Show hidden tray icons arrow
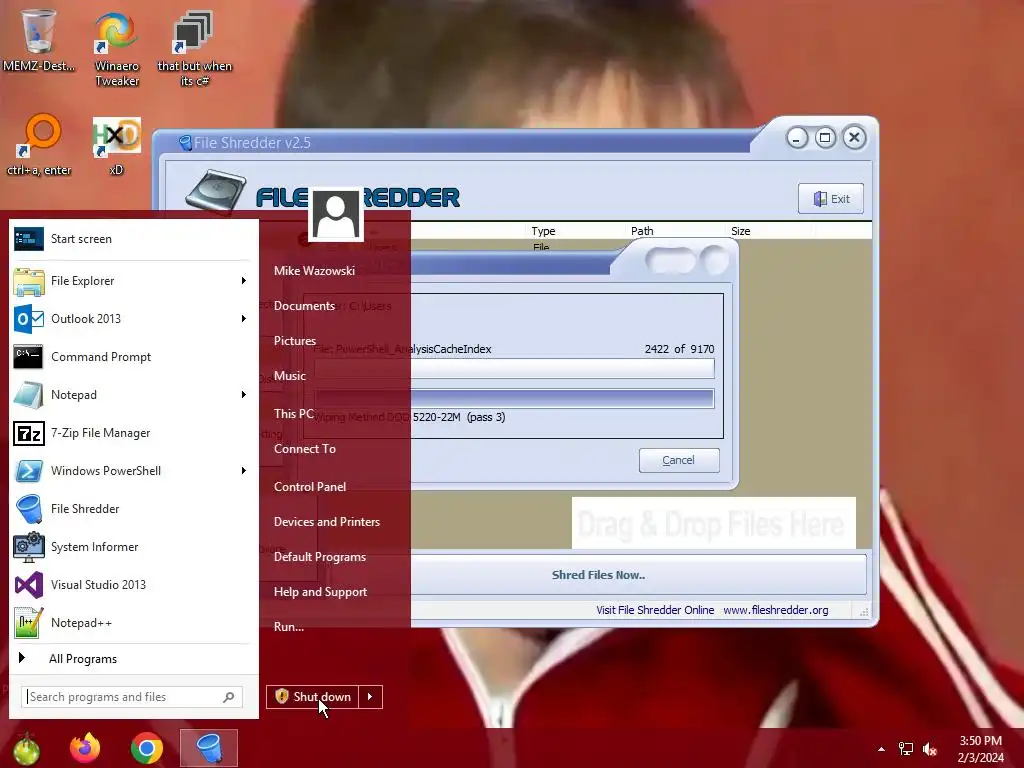This screenshot has width=1024, height=768. [x=881, y=749]
